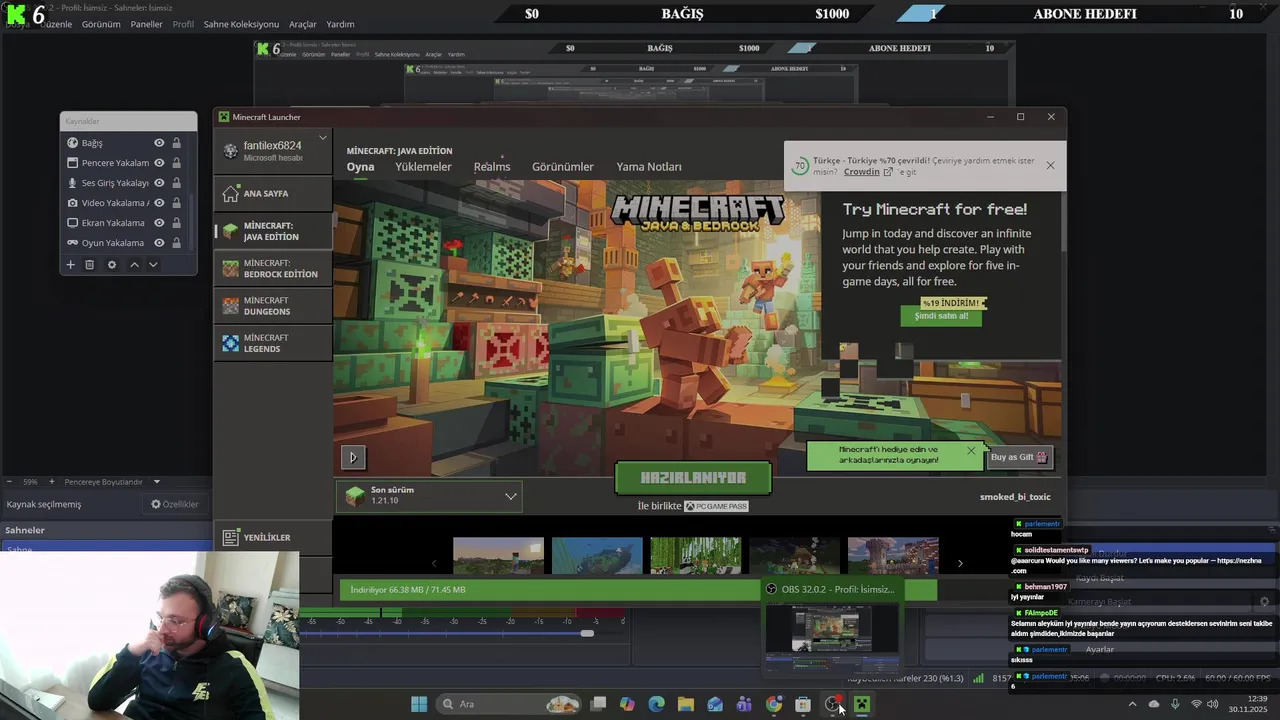The height and width of the screenshot is (720, 1280).
Task: Hide the Bağış source
Action: point(159,143)
